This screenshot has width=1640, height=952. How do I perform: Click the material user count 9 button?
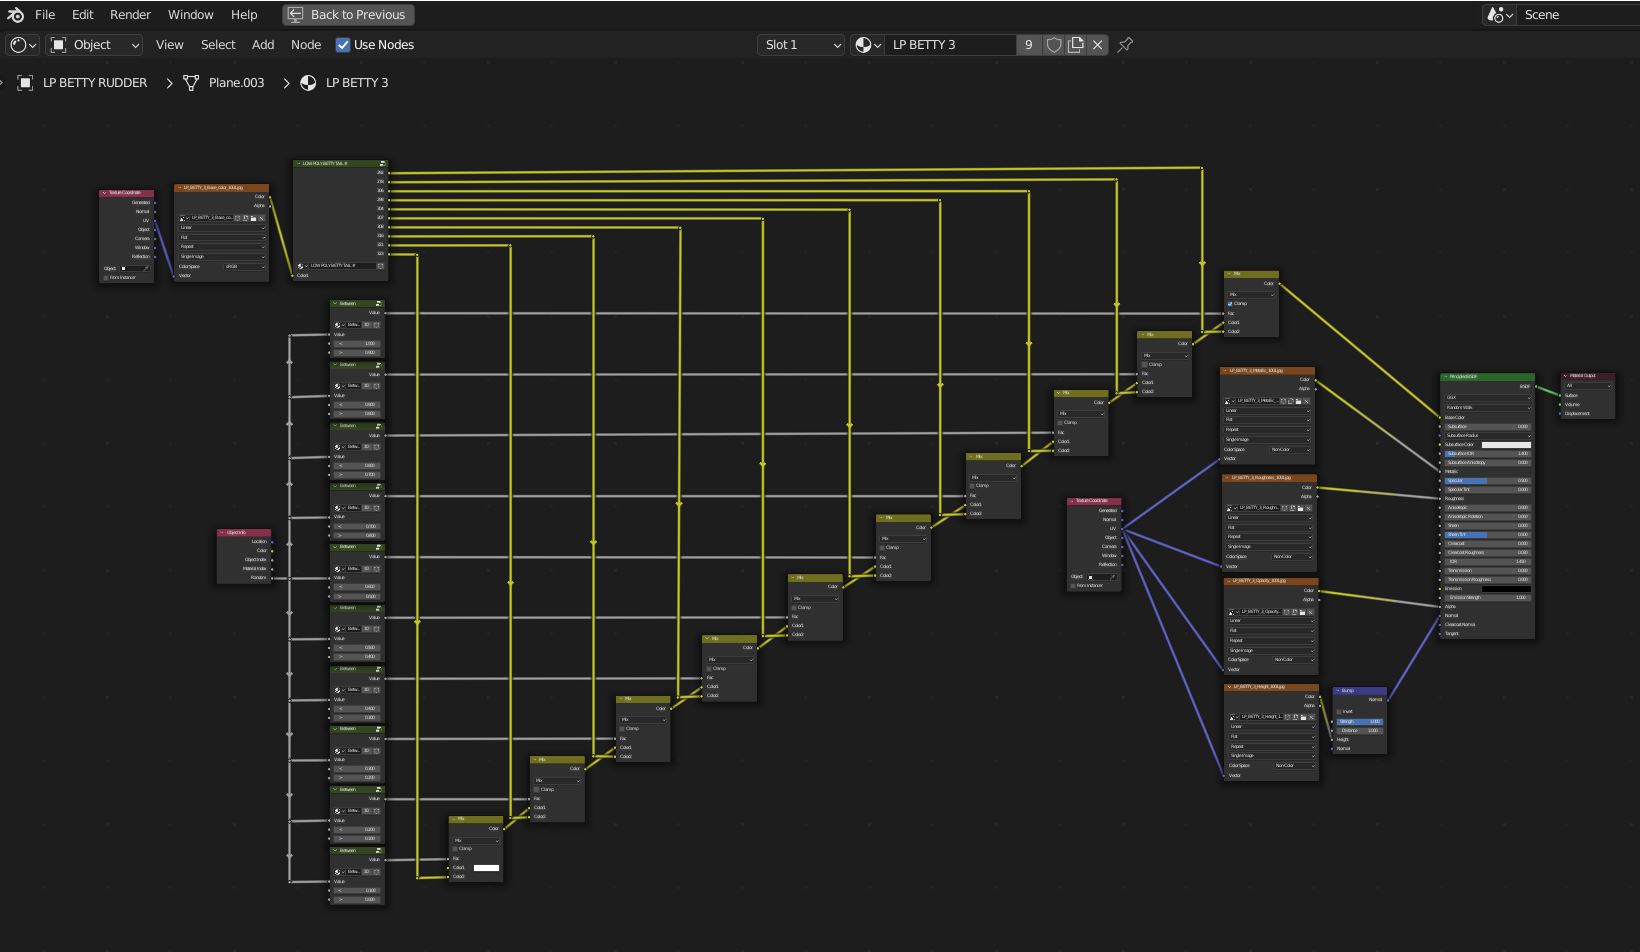coord(1028,45)
